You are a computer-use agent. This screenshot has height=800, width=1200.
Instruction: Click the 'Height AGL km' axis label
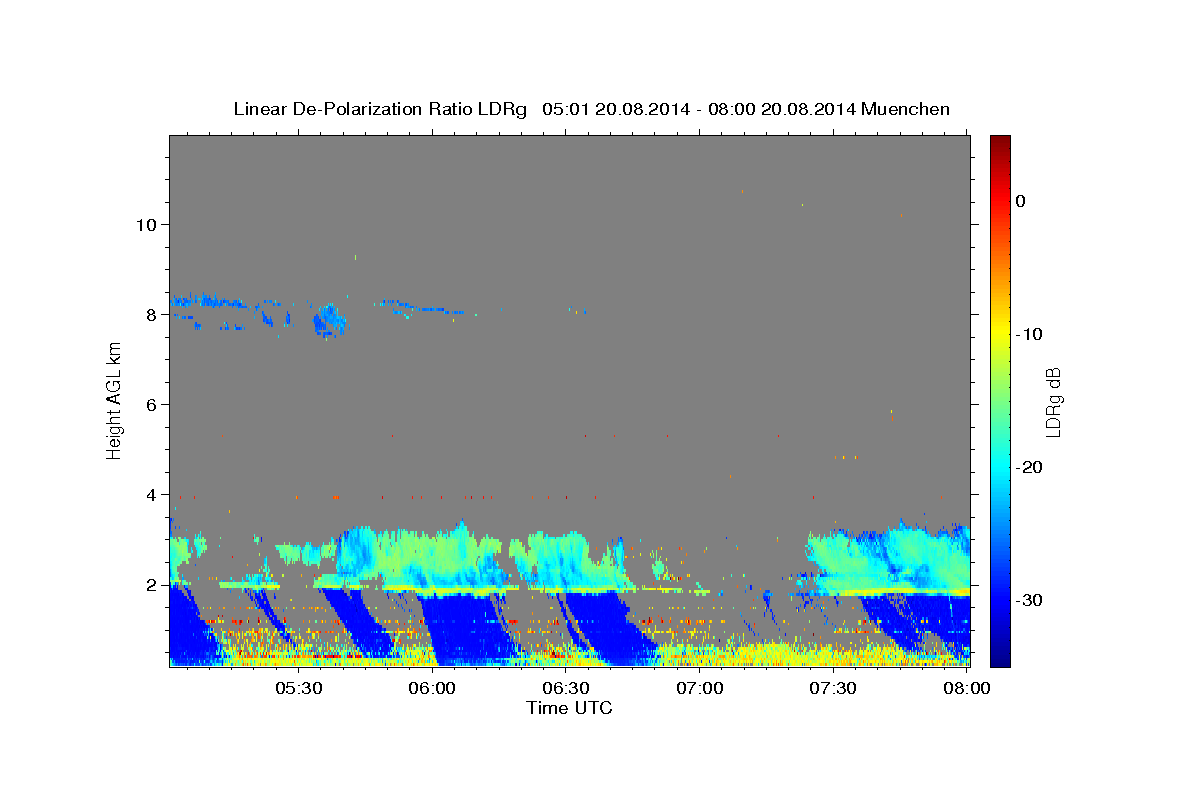(x=115, y=401)
